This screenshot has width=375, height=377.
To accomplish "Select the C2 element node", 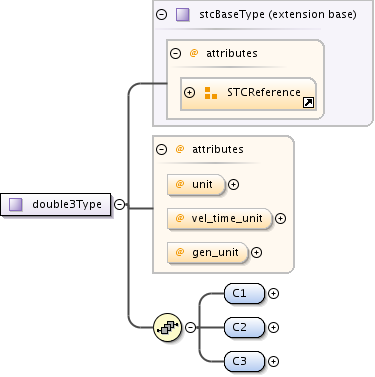I will click(x=244, y=327).
